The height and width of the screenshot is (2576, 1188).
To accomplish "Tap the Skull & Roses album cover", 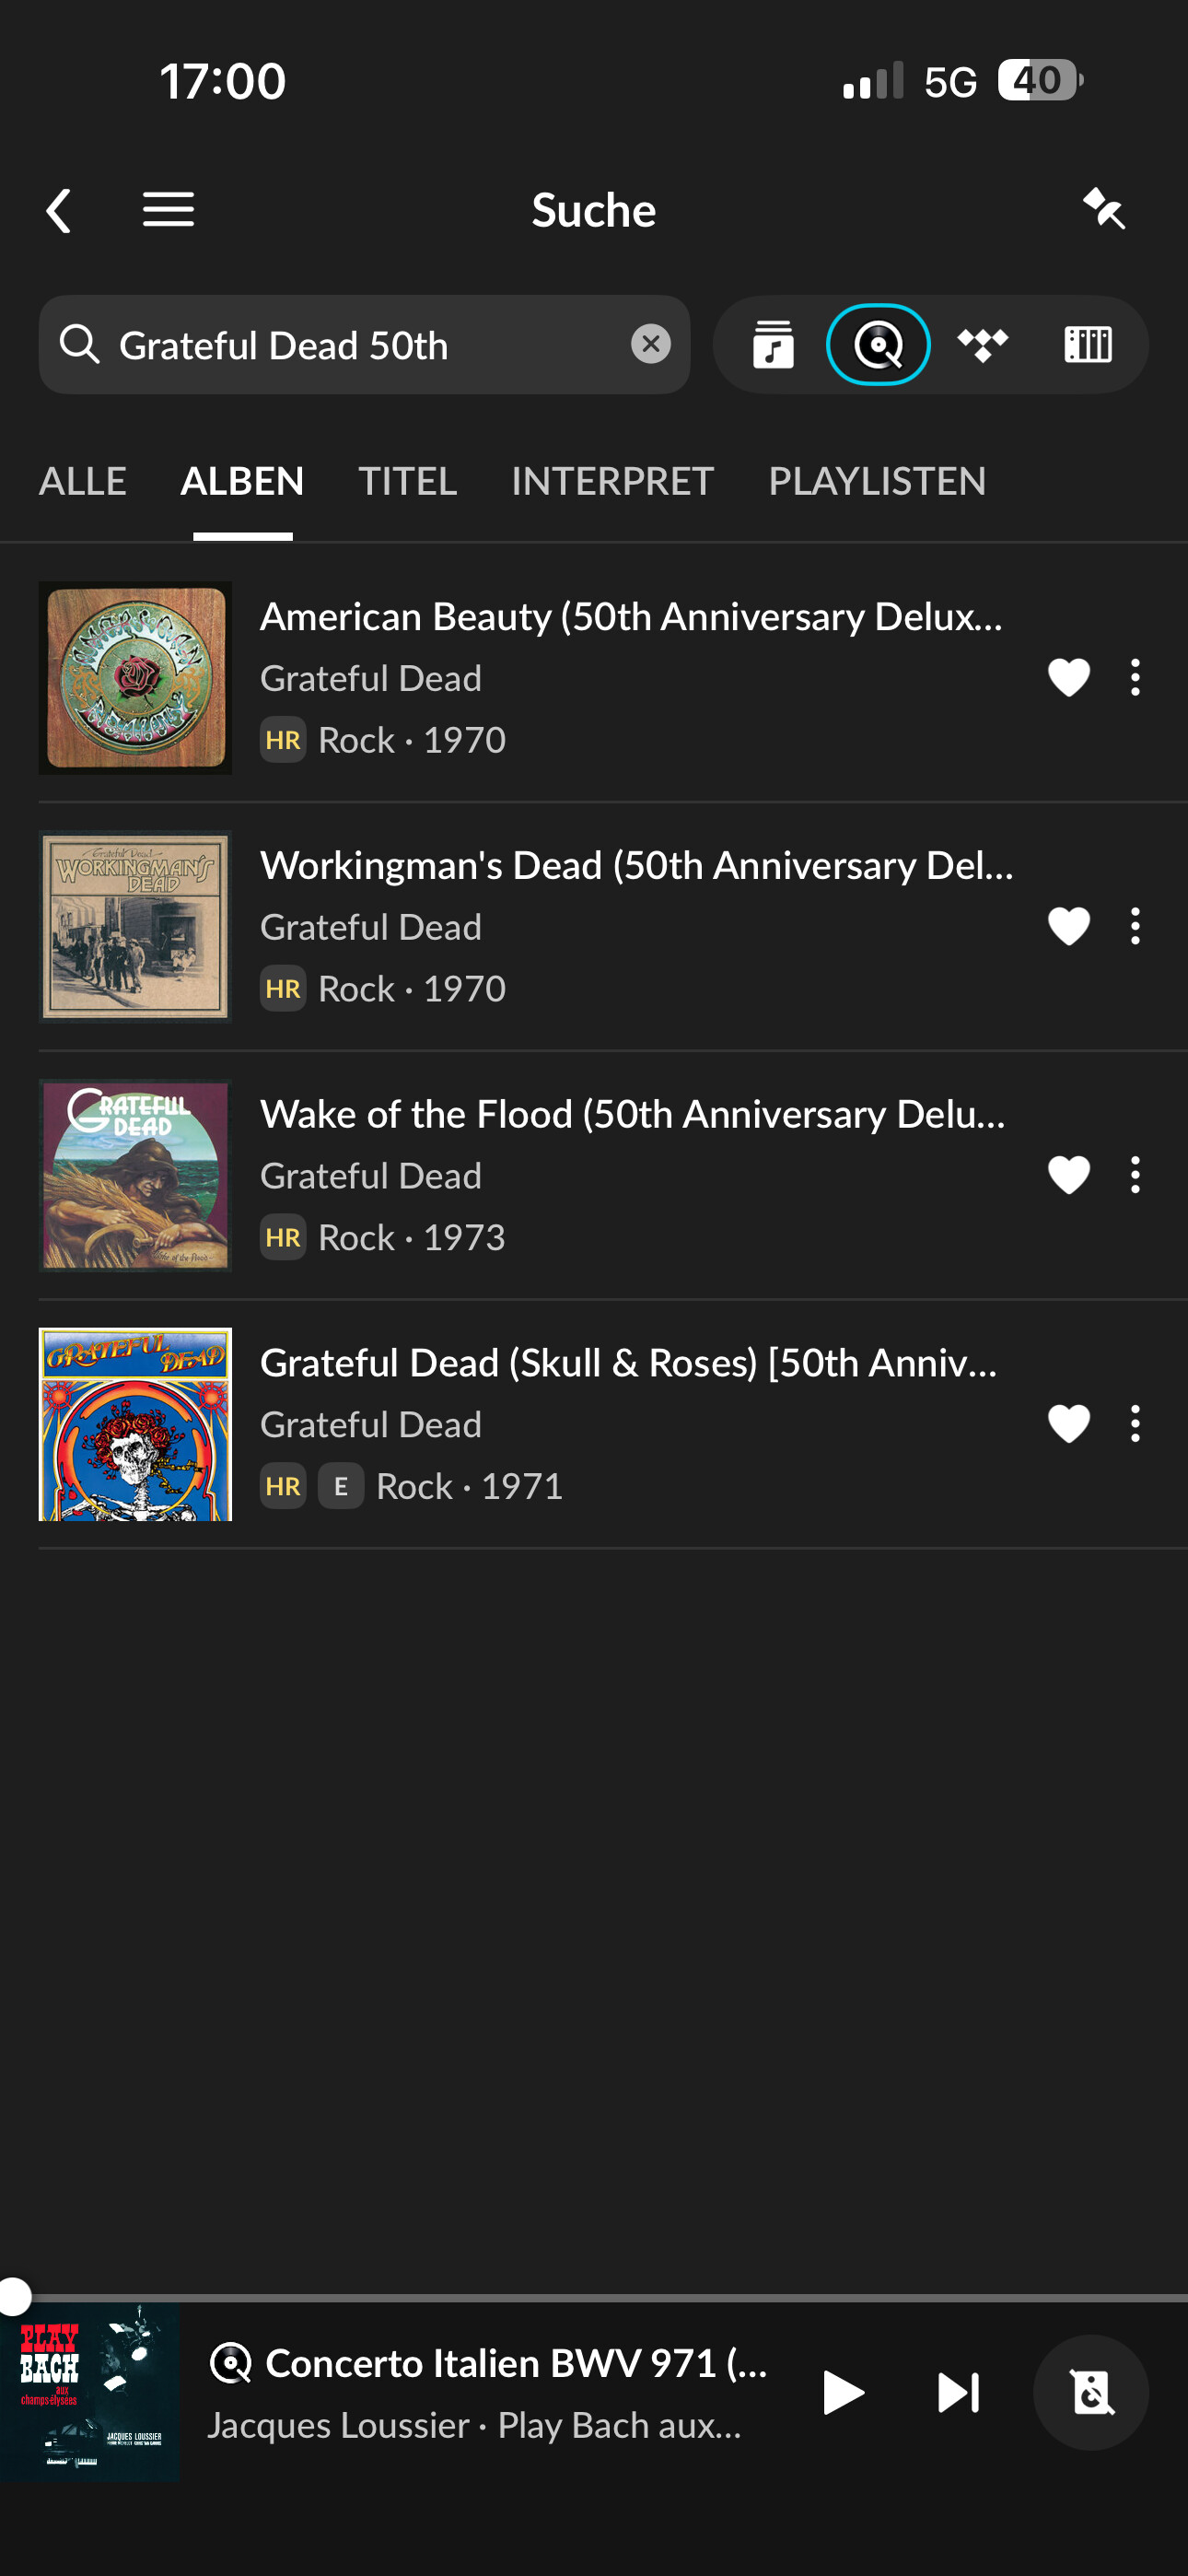I will coord(135,1424).
